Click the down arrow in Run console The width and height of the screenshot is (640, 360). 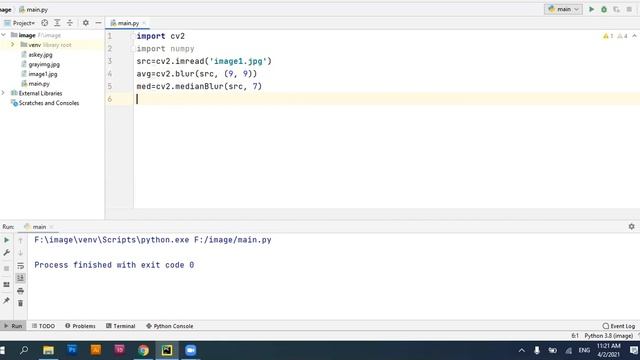(20, 253)
